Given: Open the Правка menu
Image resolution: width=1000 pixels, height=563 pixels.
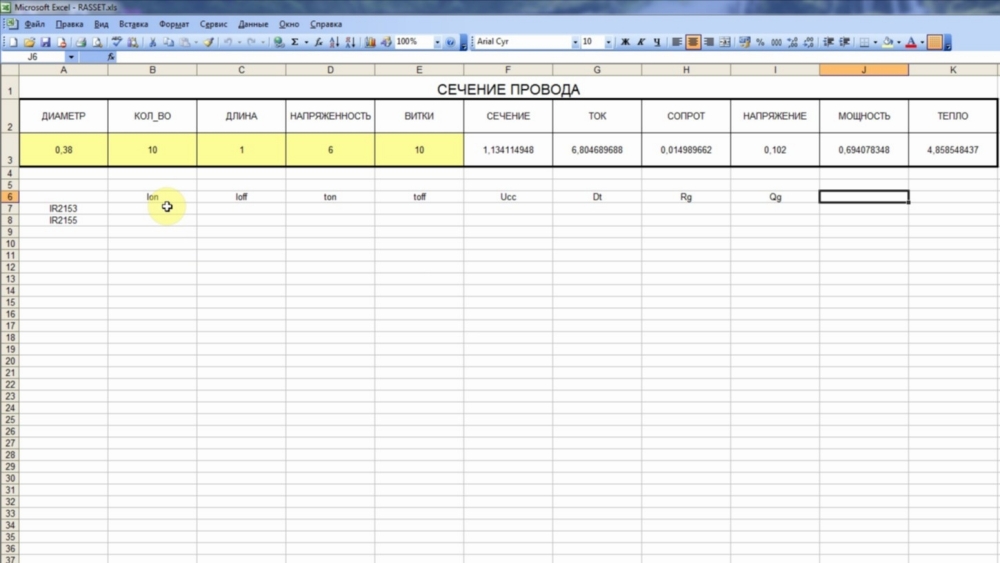Looking at the screenshot, I should [69, 24].
